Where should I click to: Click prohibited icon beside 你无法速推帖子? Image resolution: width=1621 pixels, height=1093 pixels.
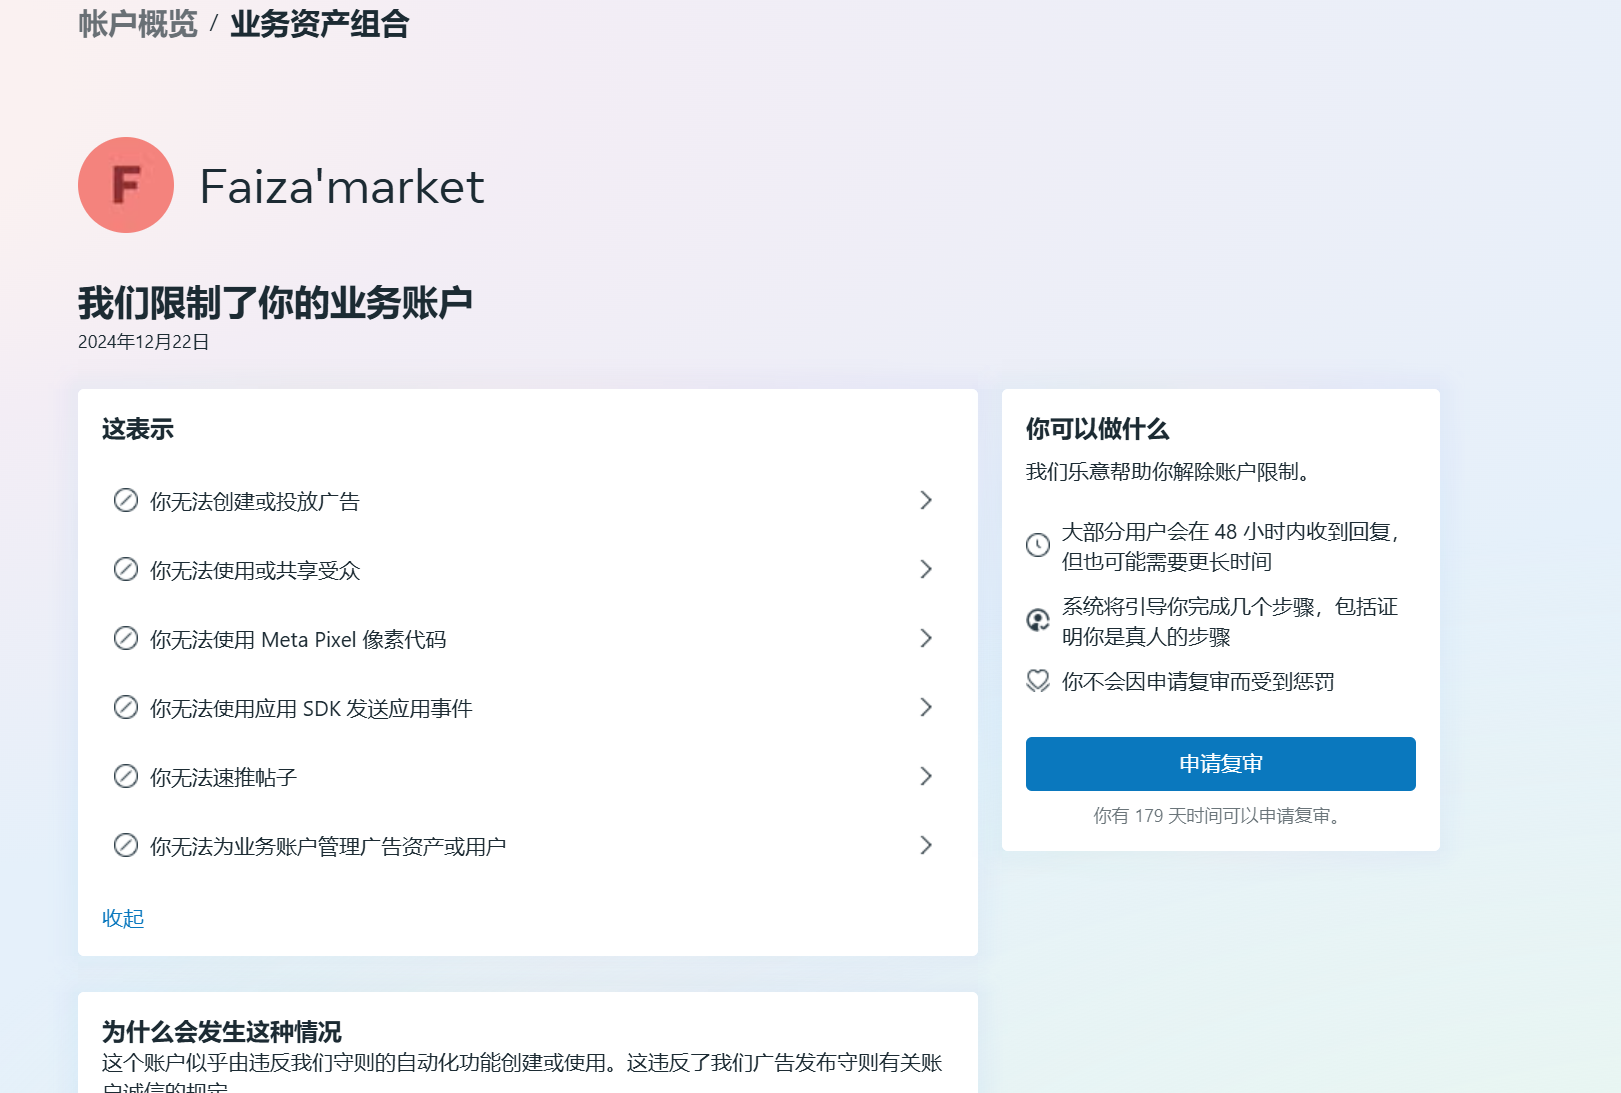click(x=126, y=776)
